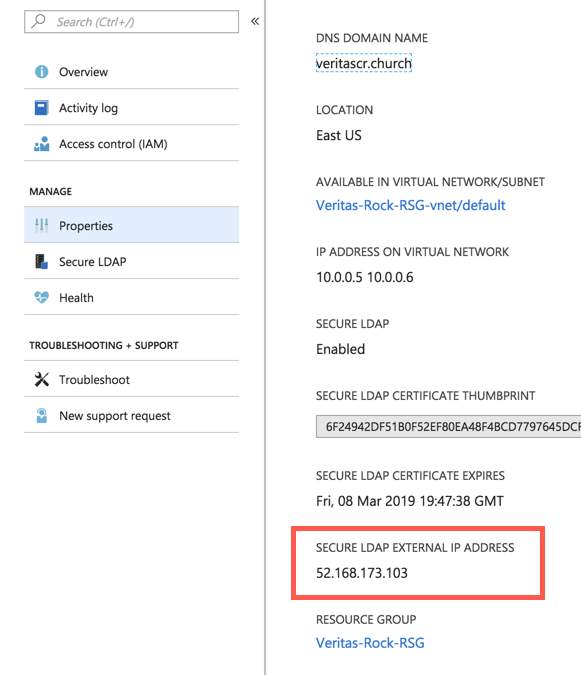Click AVAILABLE IN VIRTUAL NETWORK/SUBNET label
581x675 pixels.
coord(430,182)
